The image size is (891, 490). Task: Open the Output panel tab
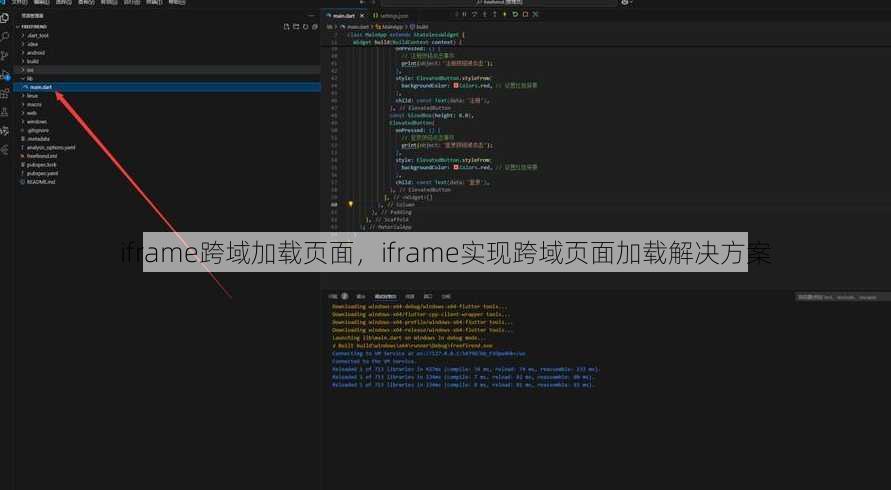[360, 296]
